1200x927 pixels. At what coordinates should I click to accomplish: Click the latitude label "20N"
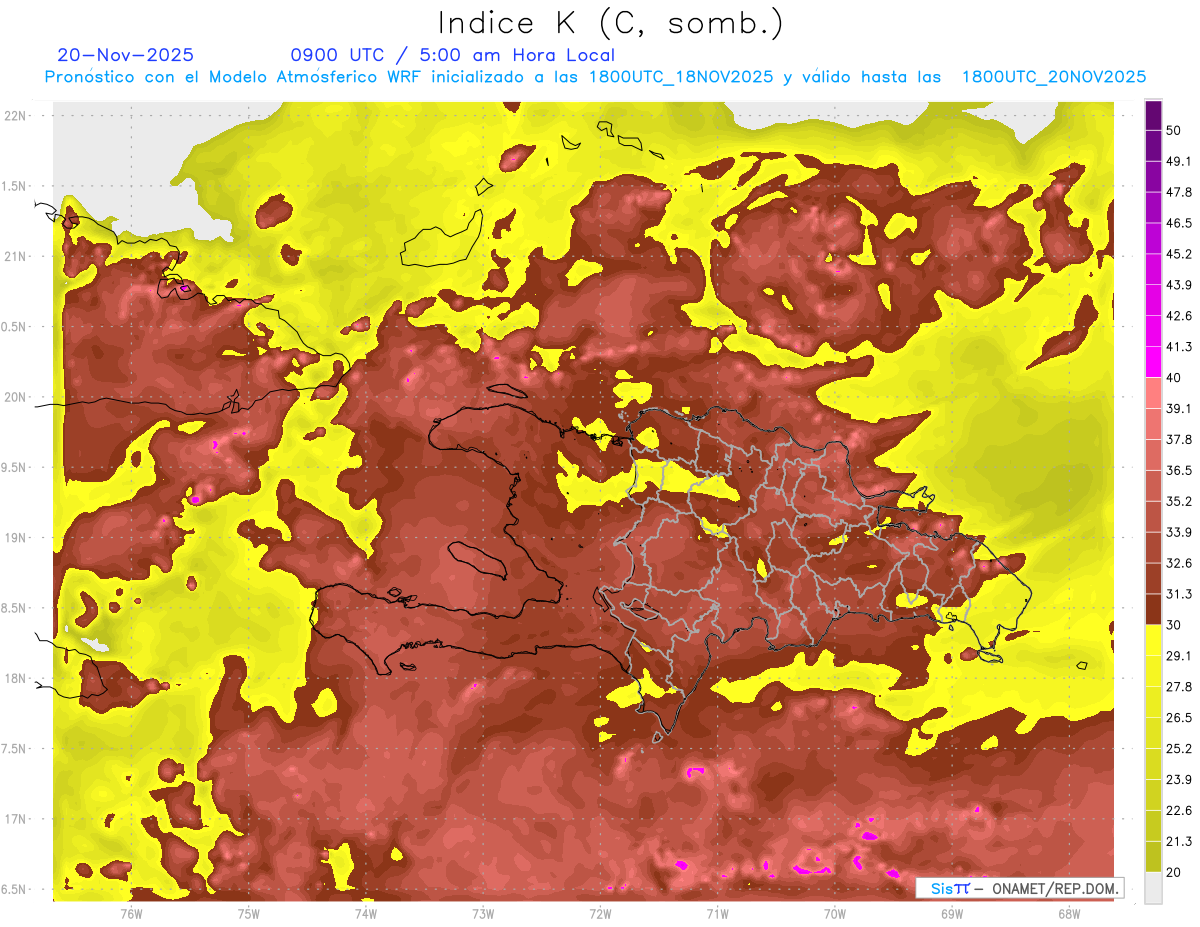click(15, 397)
